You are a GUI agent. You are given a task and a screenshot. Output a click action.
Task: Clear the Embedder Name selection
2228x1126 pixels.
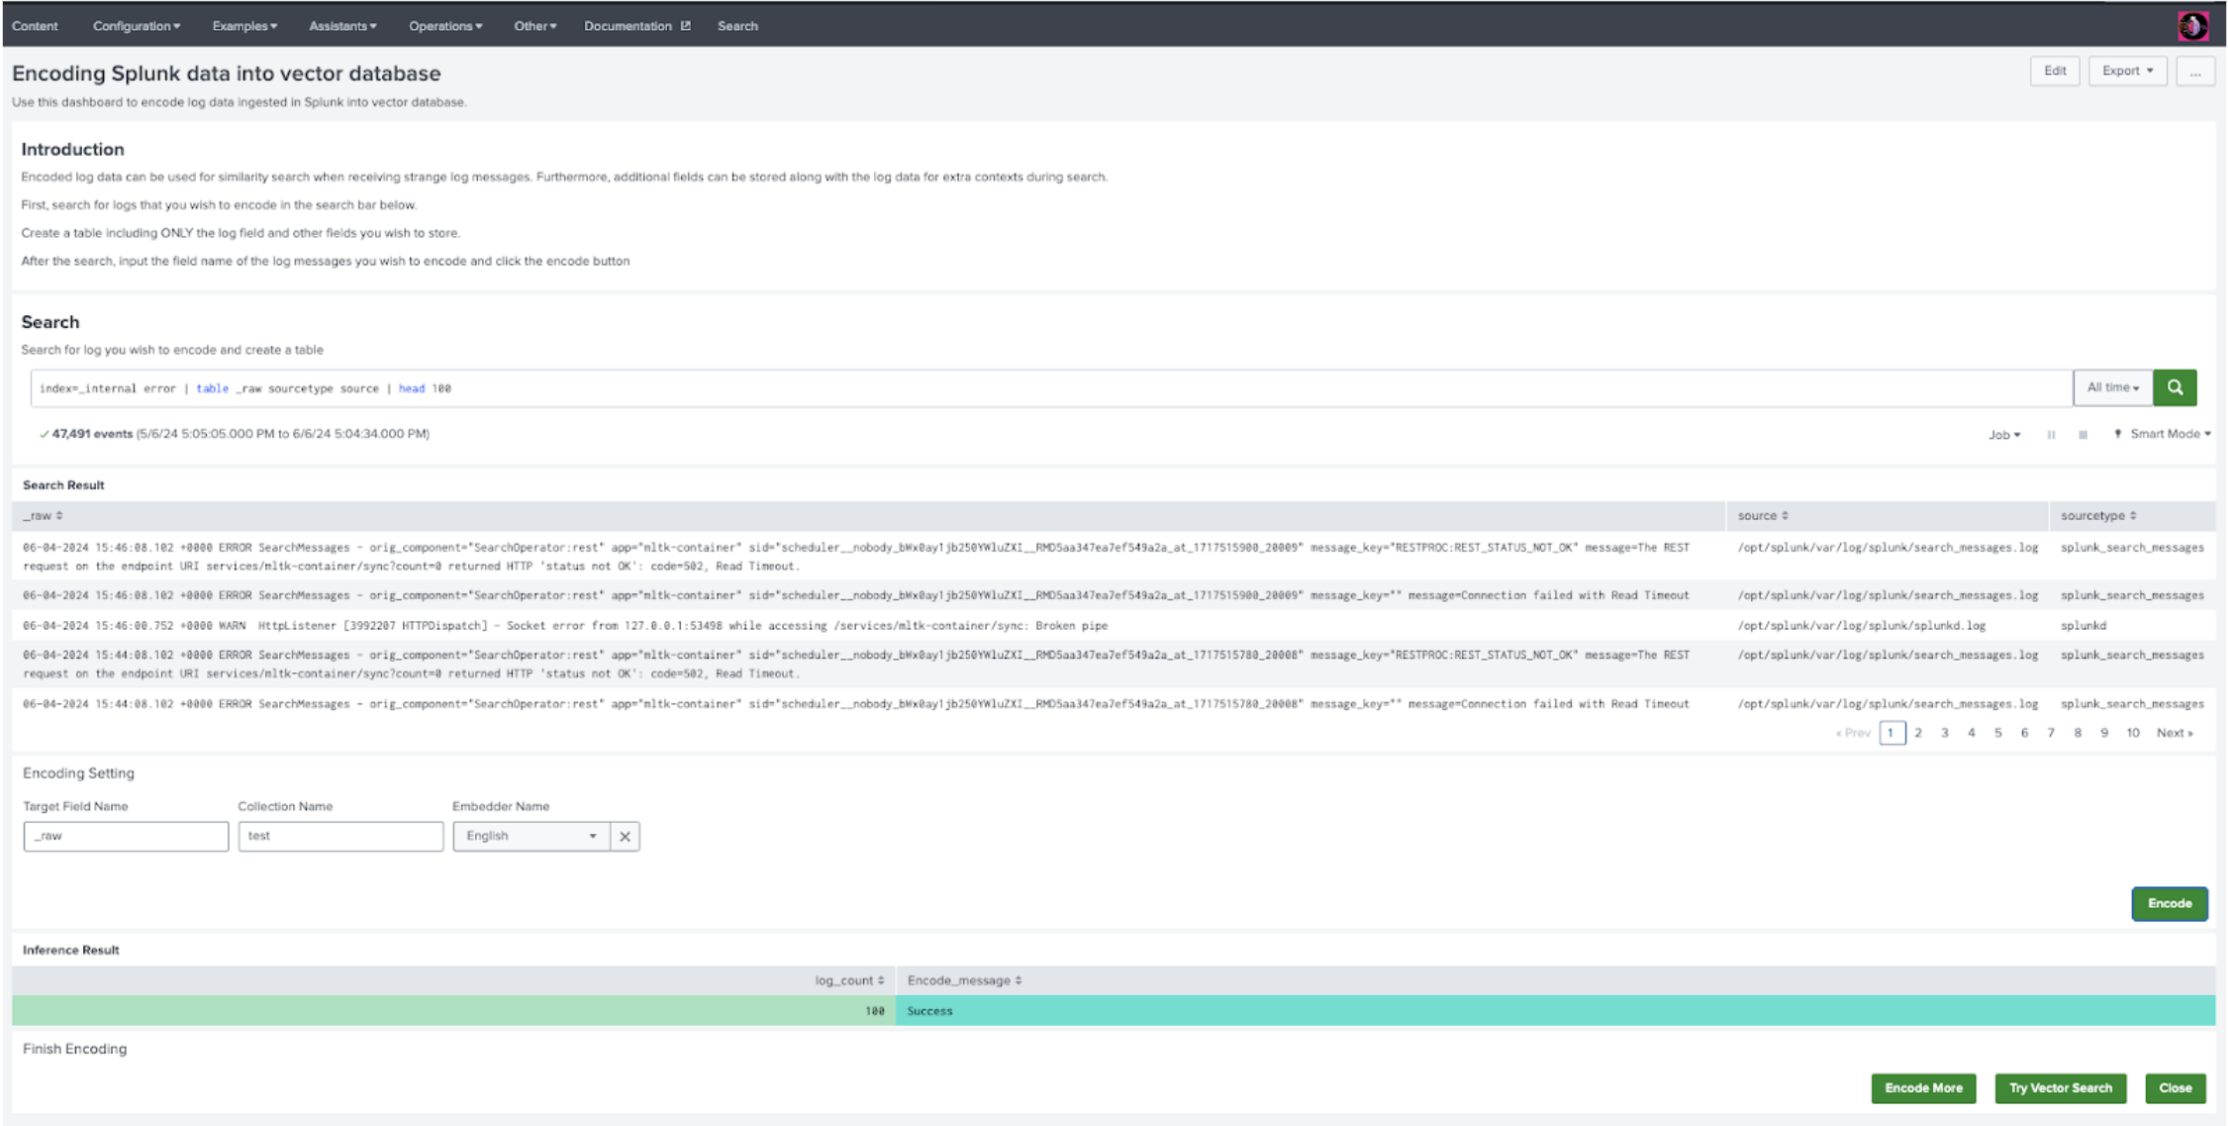[625, 837]
